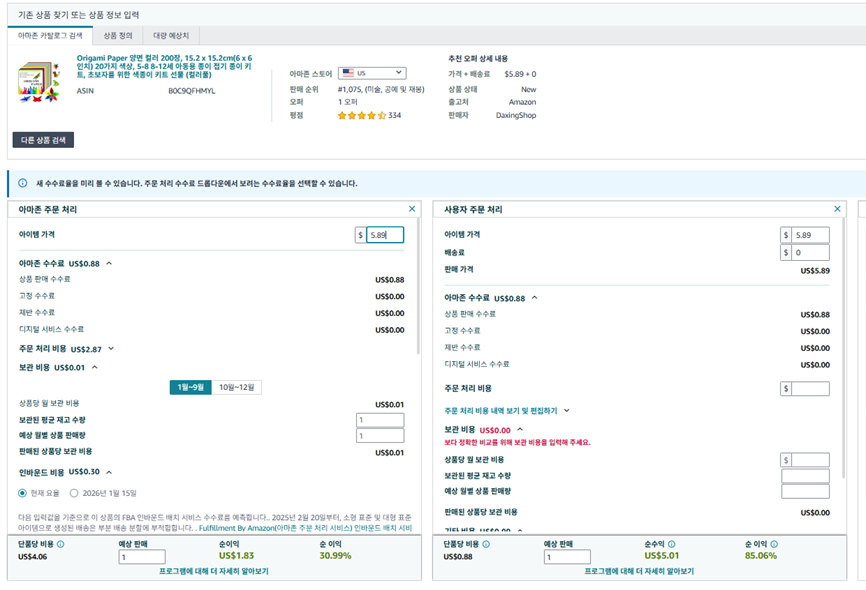Expand 주문 처리 비용 US$2.87 section
This screenshot has height=590, width=866.
point(111,349)
